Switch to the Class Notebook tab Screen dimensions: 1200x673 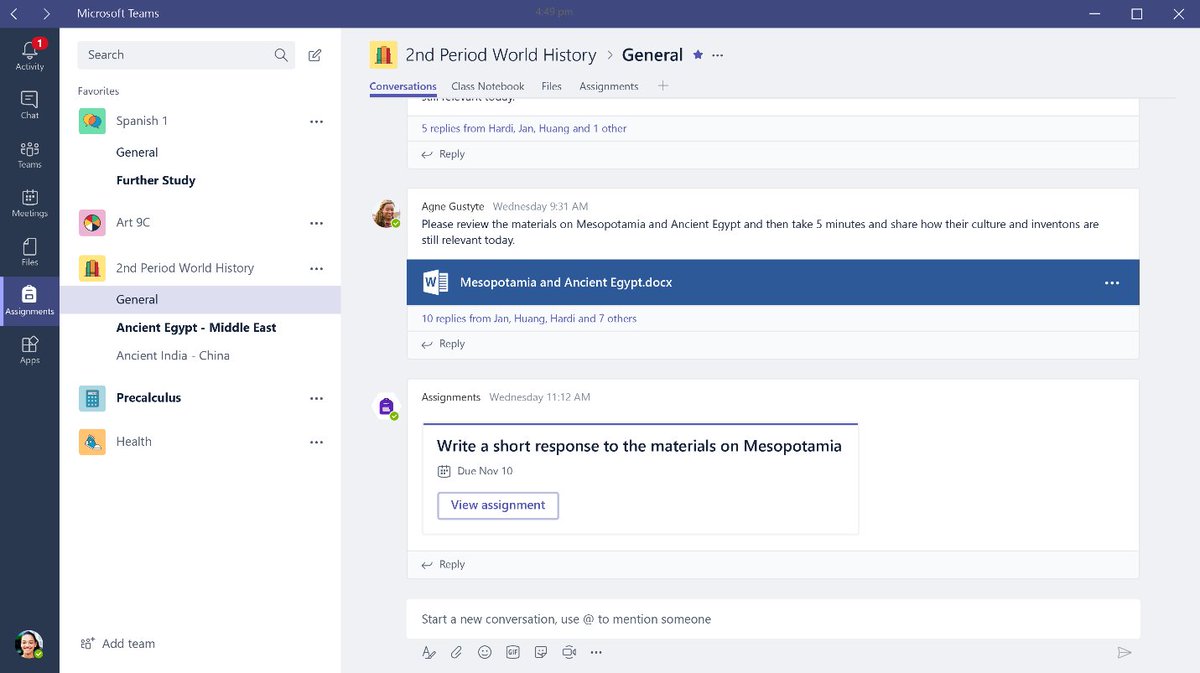[488, 87]
